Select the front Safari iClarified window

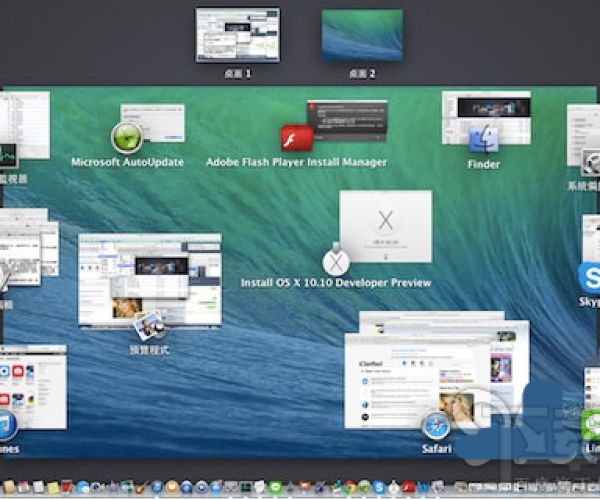point(417,381)
